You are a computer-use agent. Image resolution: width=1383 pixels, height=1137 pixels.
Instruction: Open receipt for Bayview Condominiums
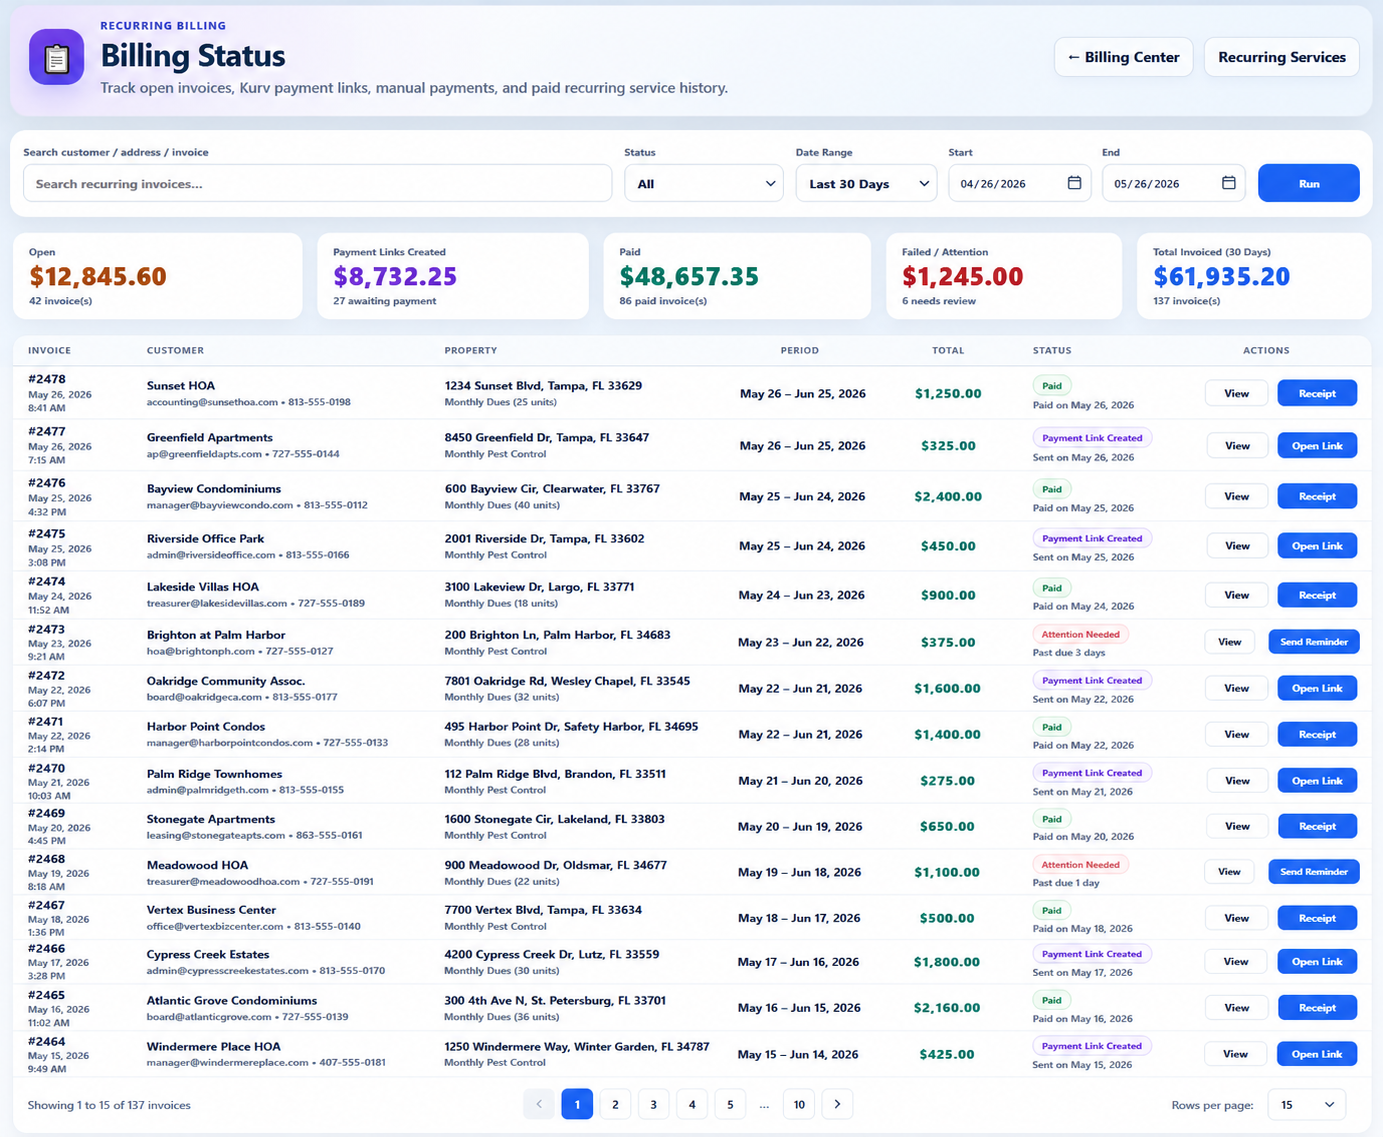pyautogui.click(x=1317, y=496)
